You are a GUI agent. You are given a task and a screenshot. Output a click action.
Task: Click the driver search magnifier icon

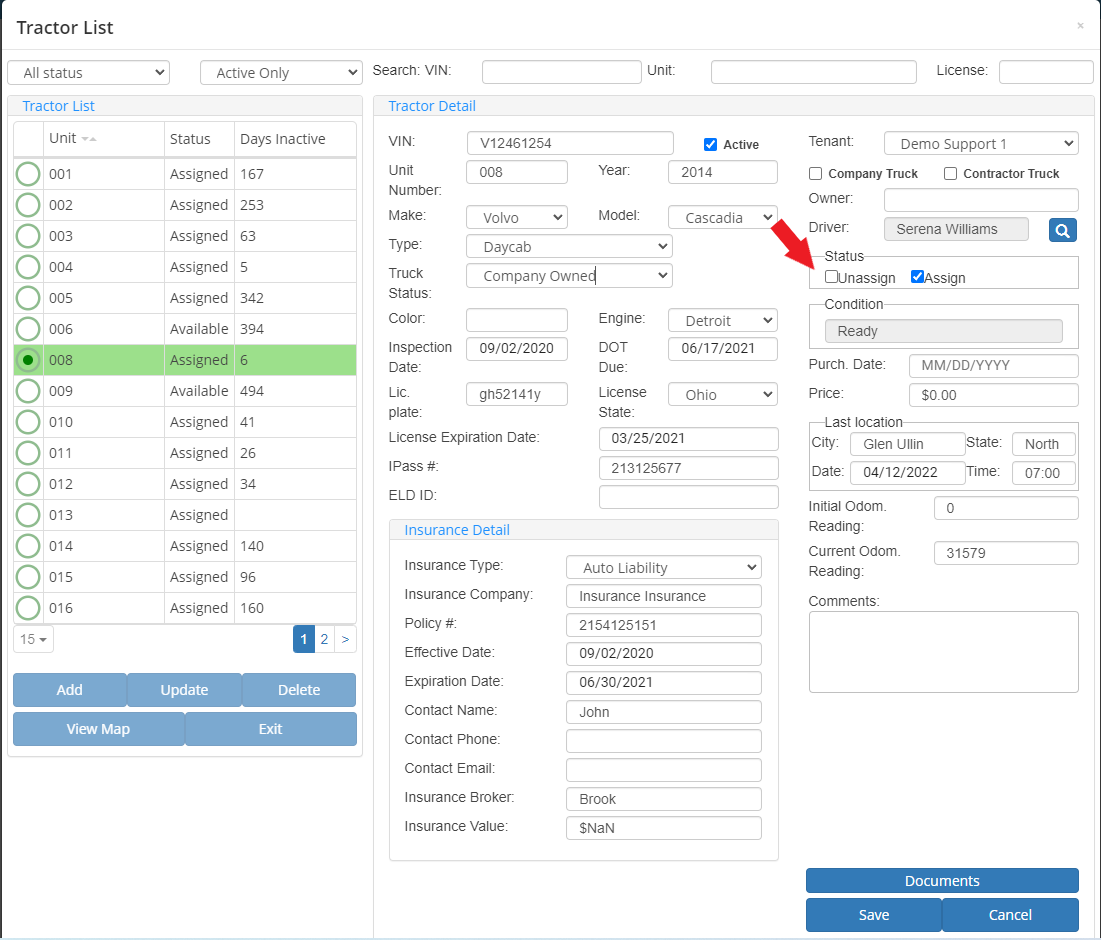[1062, 230]
